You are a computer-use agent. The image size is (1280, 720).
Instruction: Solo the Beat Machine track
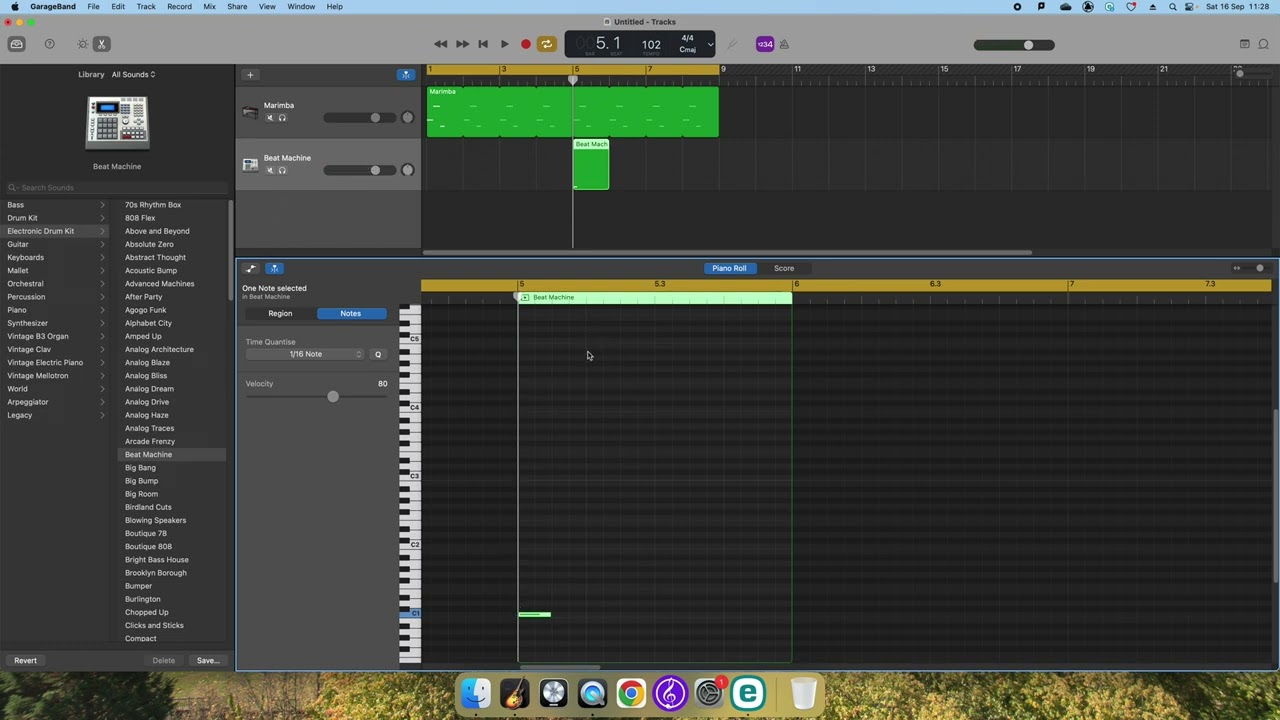tap(282, 170)
